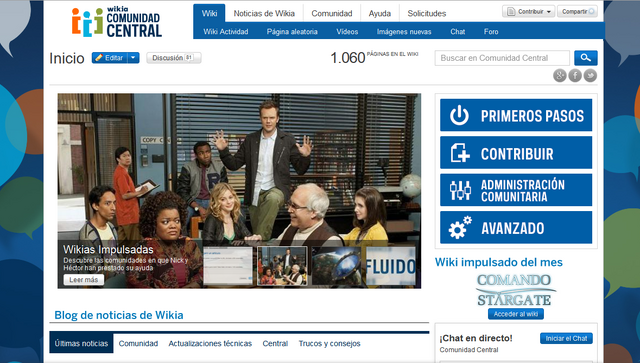The width and height of the screenshot is (640, 363).
Task: Open Blog de noticias de Wikia heading
Action: click(x=119, y=315)
